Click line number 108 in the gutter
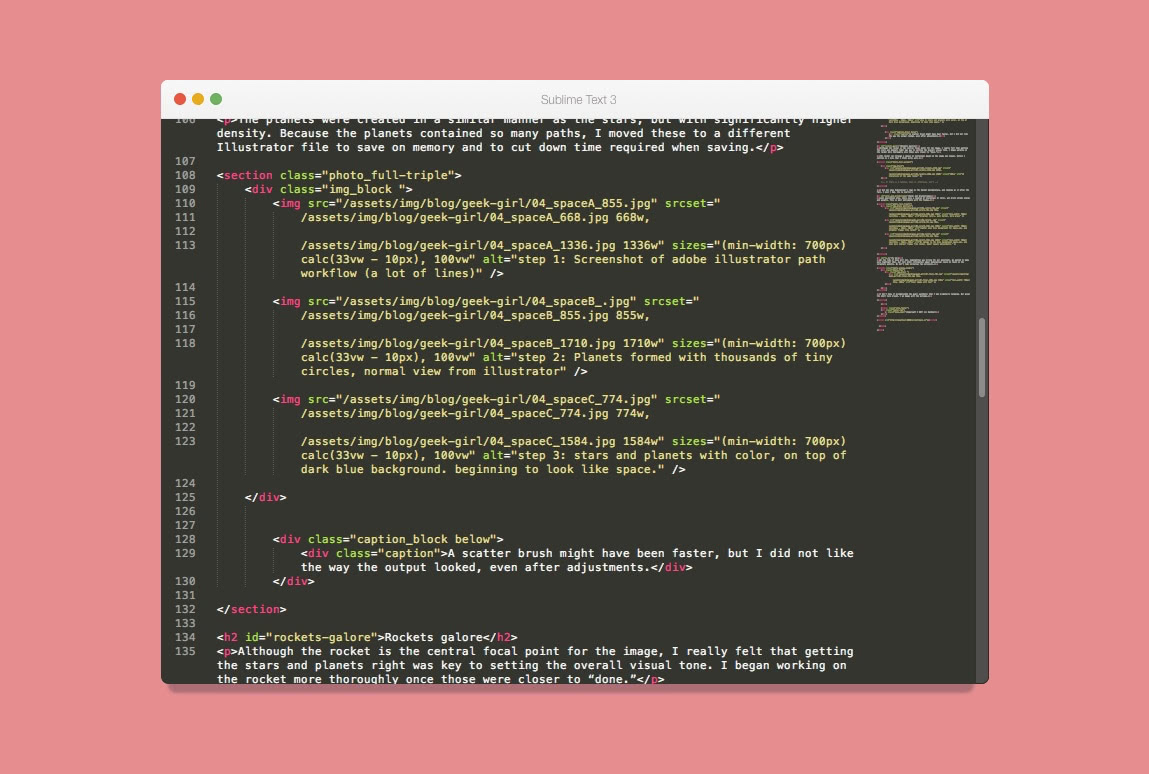This screenshot has width=1149, height=774. point(185,175)
